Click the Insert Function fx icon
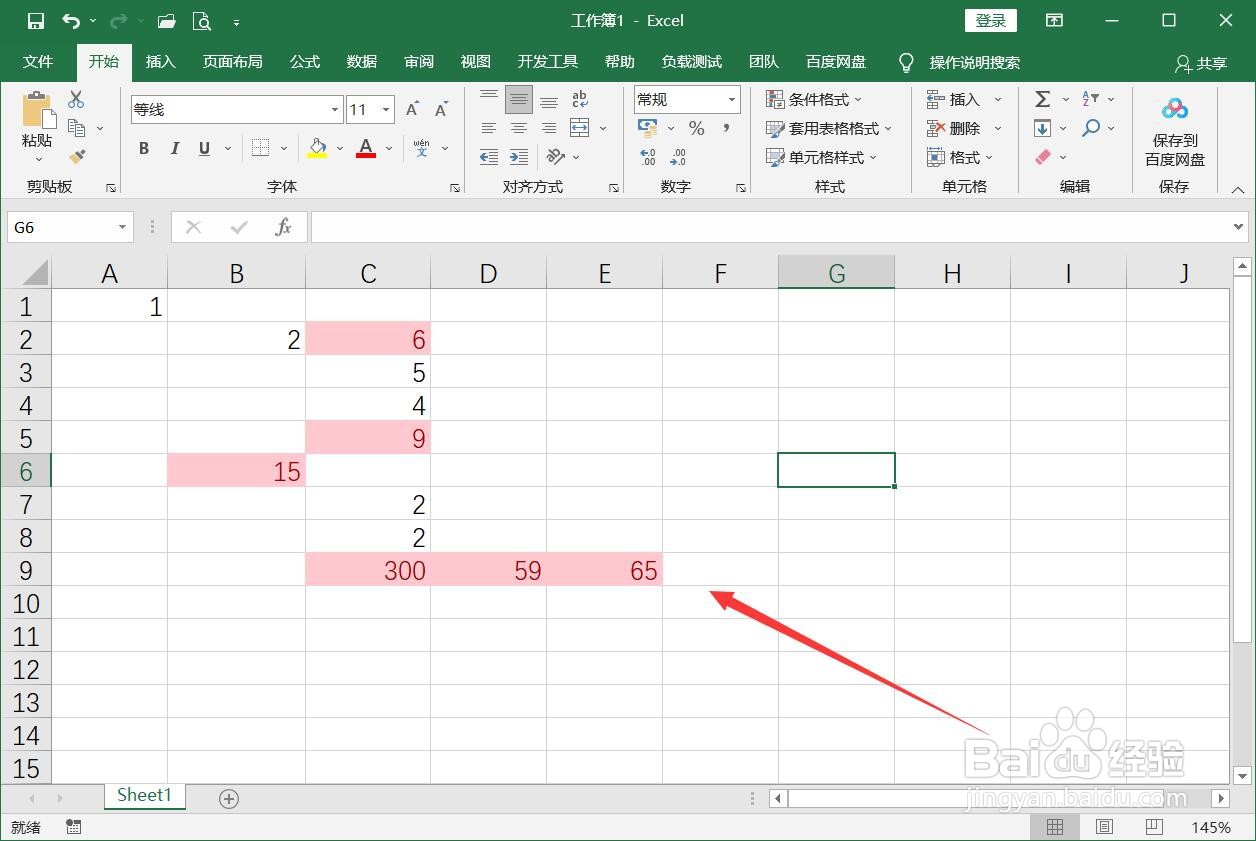1256x841 pixels. pyautogui.click(x=284, y=227)
